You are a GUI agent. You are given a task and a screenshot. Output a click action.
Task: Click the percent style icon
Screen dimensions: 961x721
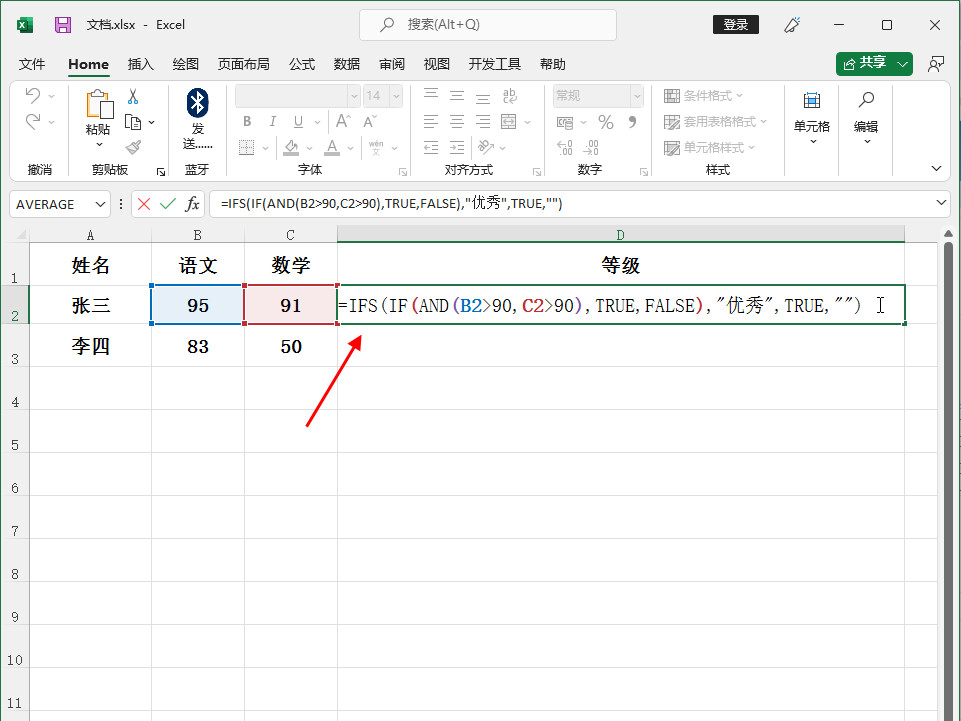(x=606, y=122)
